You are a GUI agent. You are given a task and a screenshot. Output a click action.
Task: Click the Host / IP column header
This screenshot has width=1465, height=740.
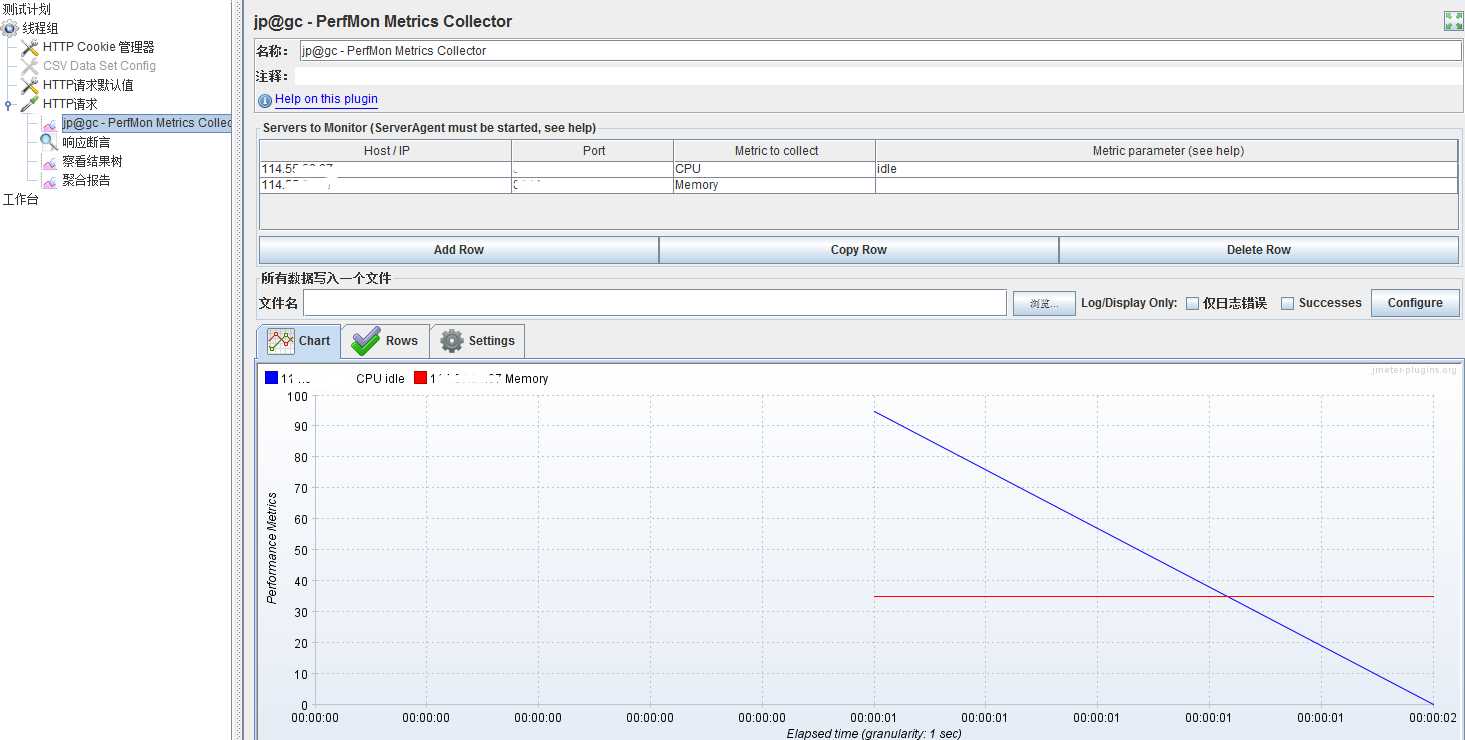[x=386, y=151]
